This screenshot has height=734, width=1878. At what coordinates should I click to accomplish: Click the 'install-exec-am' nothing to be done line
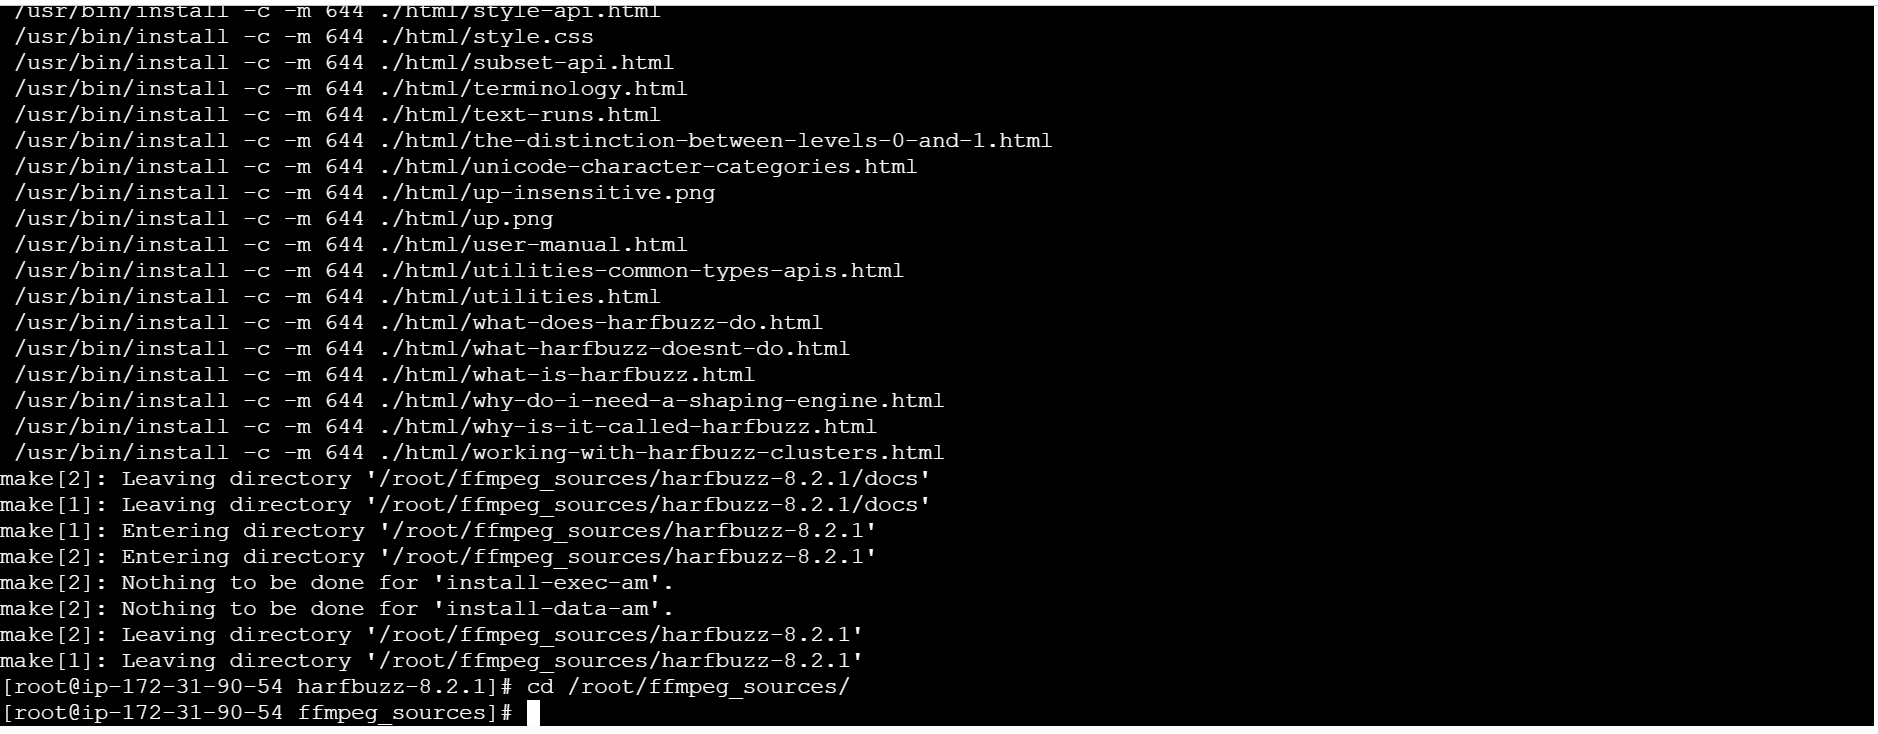(337, 583)
